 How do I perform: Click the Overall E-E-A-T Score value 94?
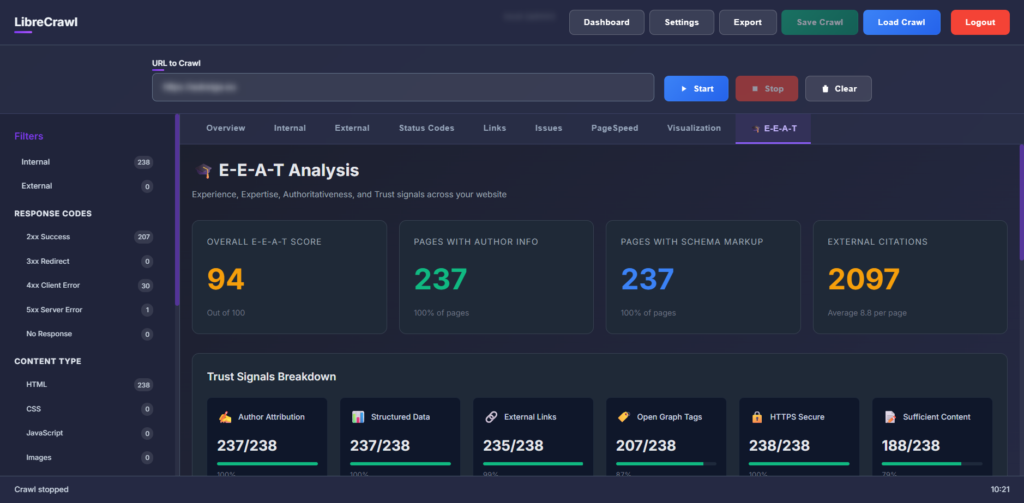(225, 280)
